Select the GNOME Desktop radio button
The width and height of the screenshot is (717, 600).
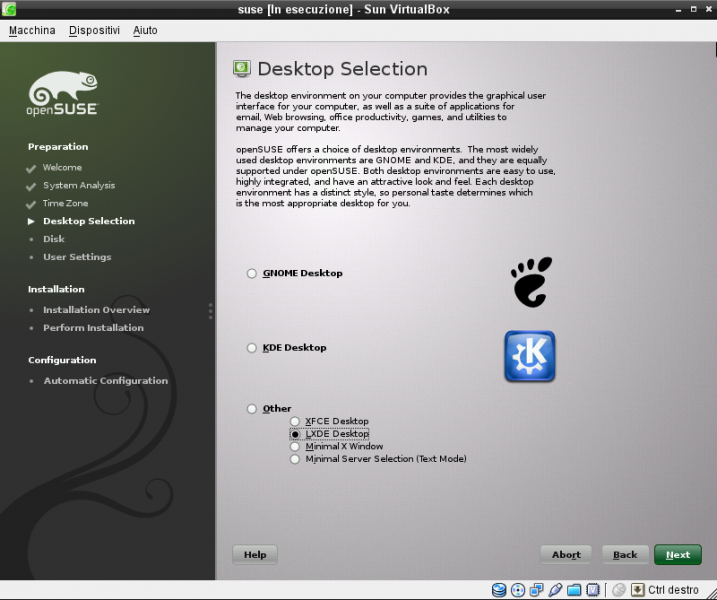(x=251, y=273)
